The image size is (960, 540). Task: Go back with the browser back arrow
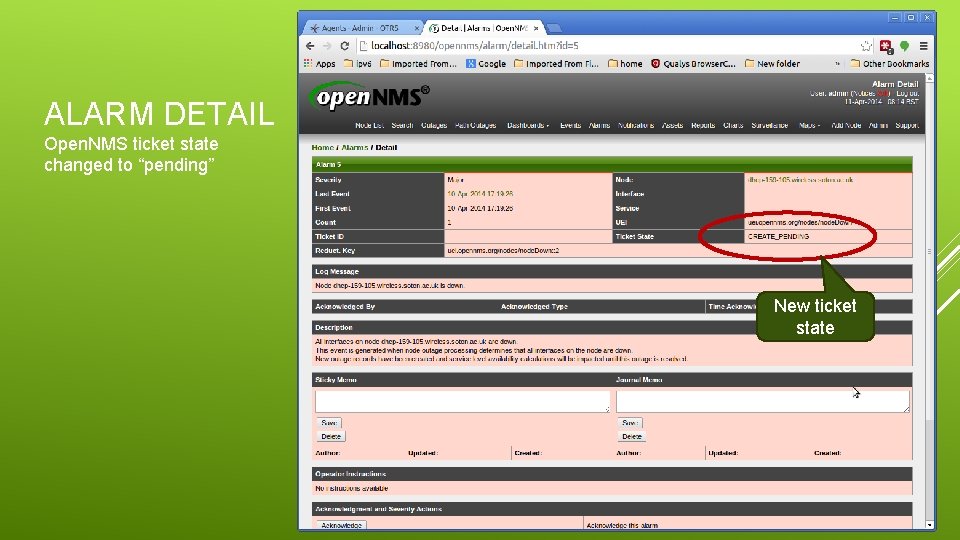pos(310,46)
